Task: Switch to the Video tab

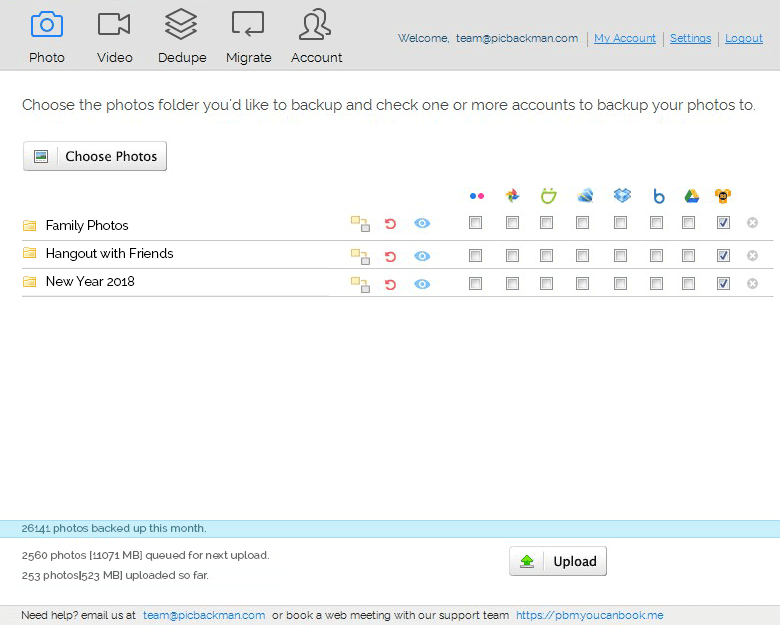Action: pos(114,38)
